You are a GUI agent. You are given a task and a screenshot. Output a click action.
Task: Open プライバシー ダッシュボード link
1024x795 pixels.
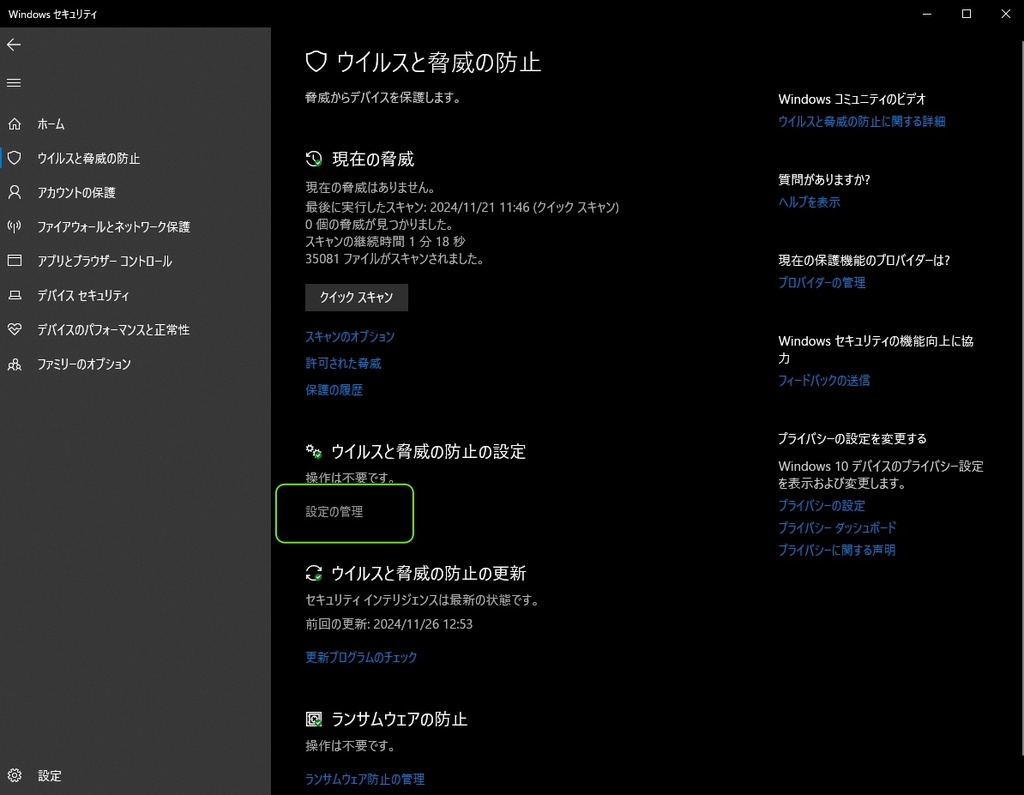(x=837, y=528)
